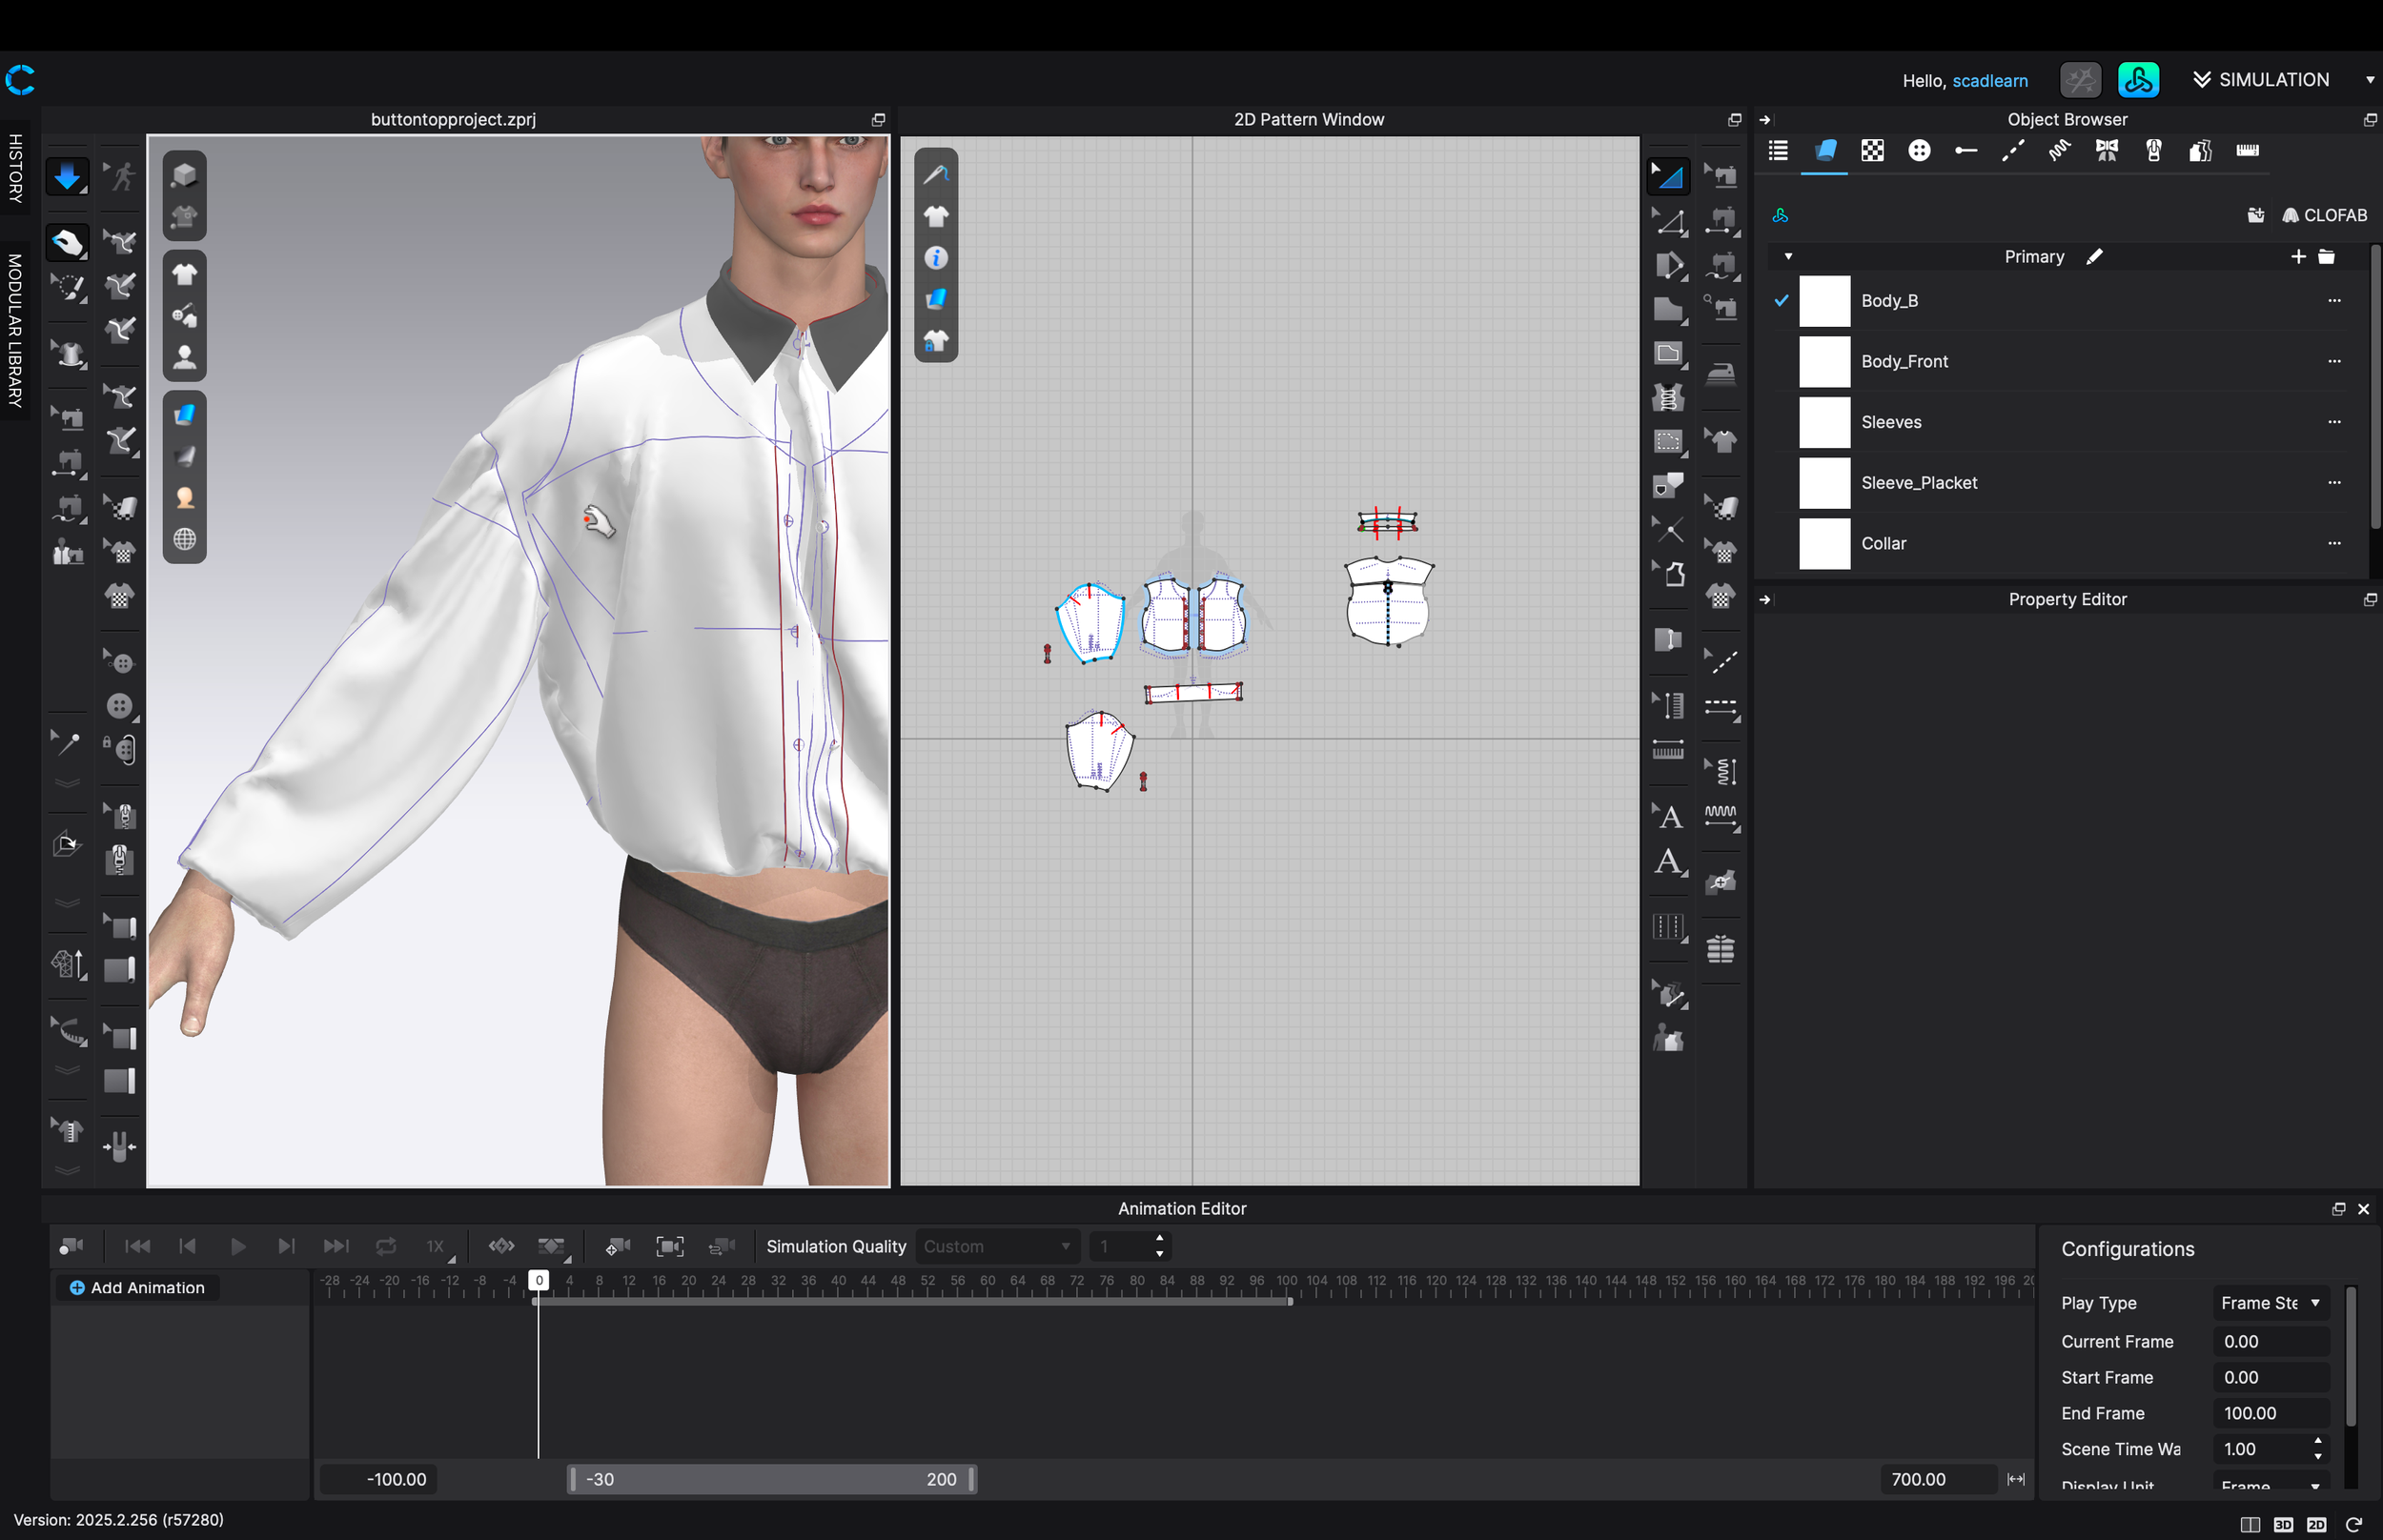Collapse the Primary fabric group arrow

[1788, 257]
